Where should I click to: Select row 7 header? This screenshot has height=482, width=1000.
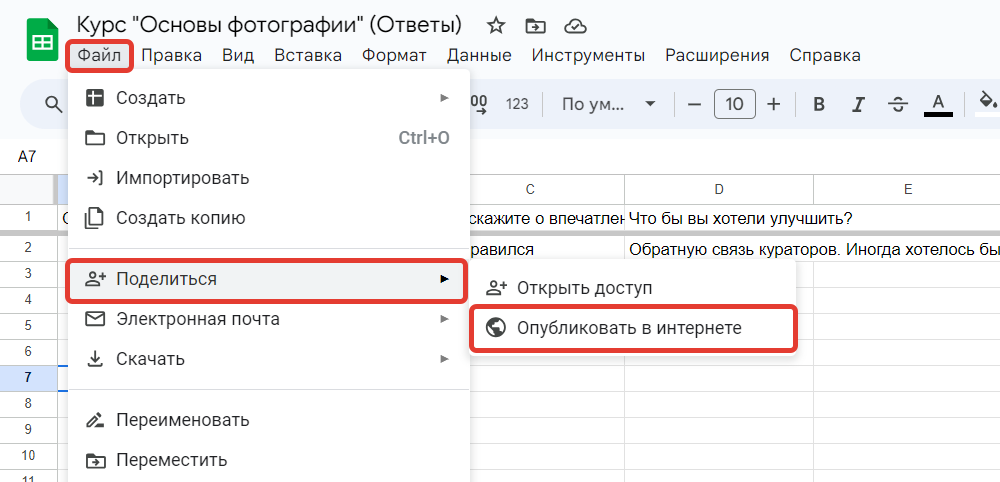[x=28, y=377]
